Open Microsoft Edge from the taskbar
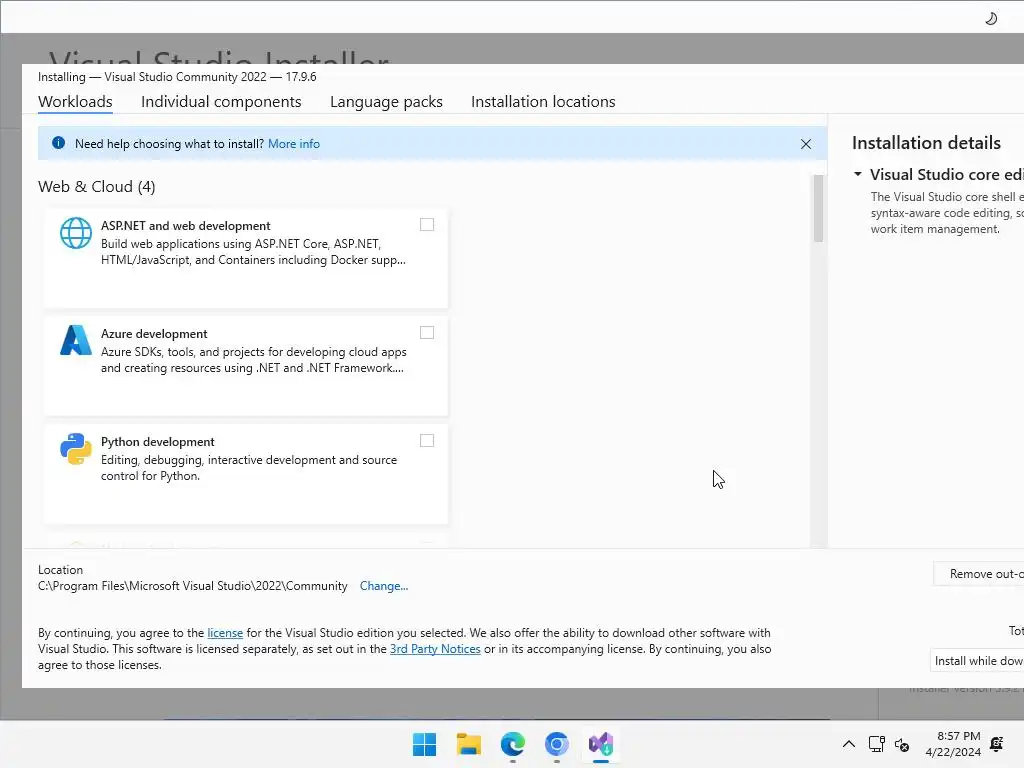The height and width of the screenshot is (768, 1024). 513,744
